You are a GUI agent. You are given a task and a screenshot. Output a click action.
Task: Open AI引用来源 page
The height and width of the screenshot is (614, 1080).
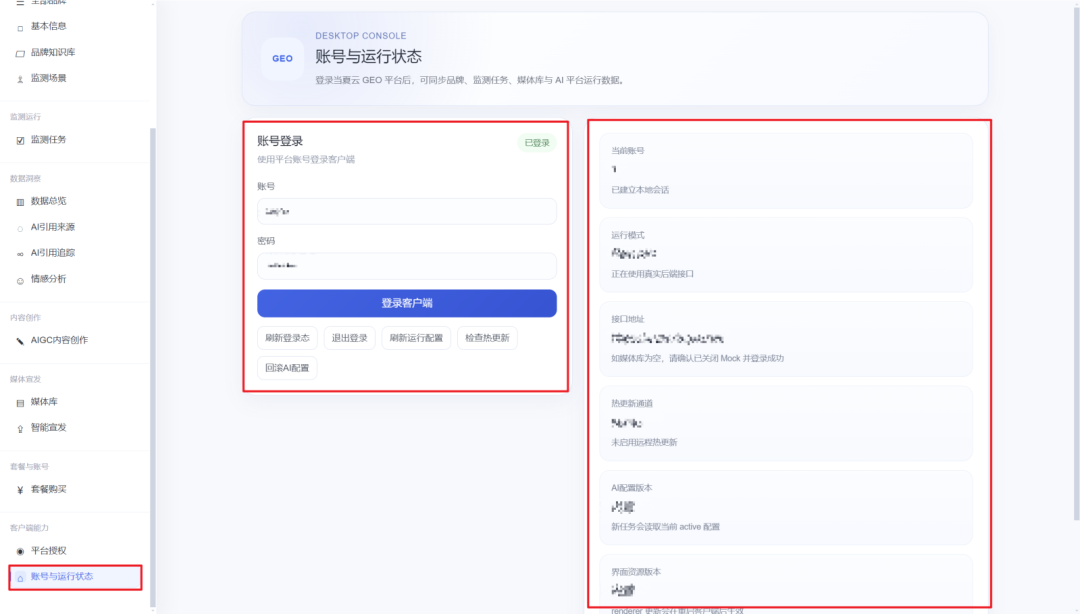click(x=53, y=227)
